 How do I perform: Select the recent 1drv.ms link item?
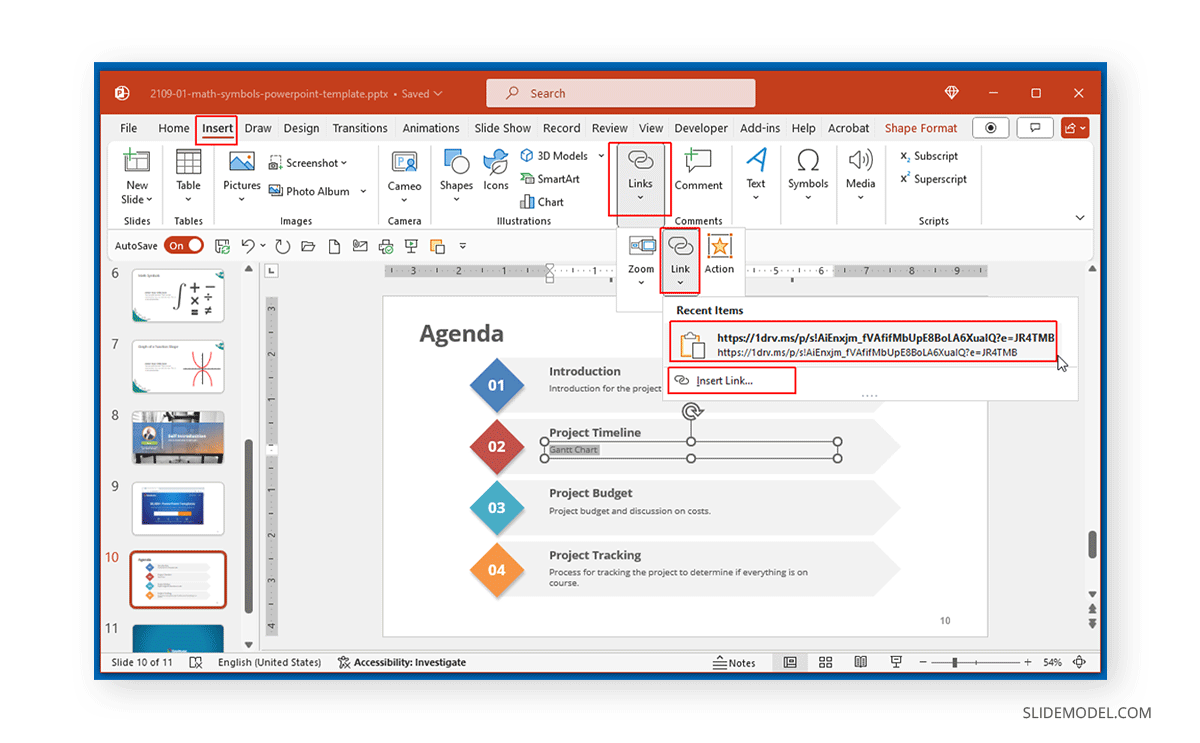[863, 342]
